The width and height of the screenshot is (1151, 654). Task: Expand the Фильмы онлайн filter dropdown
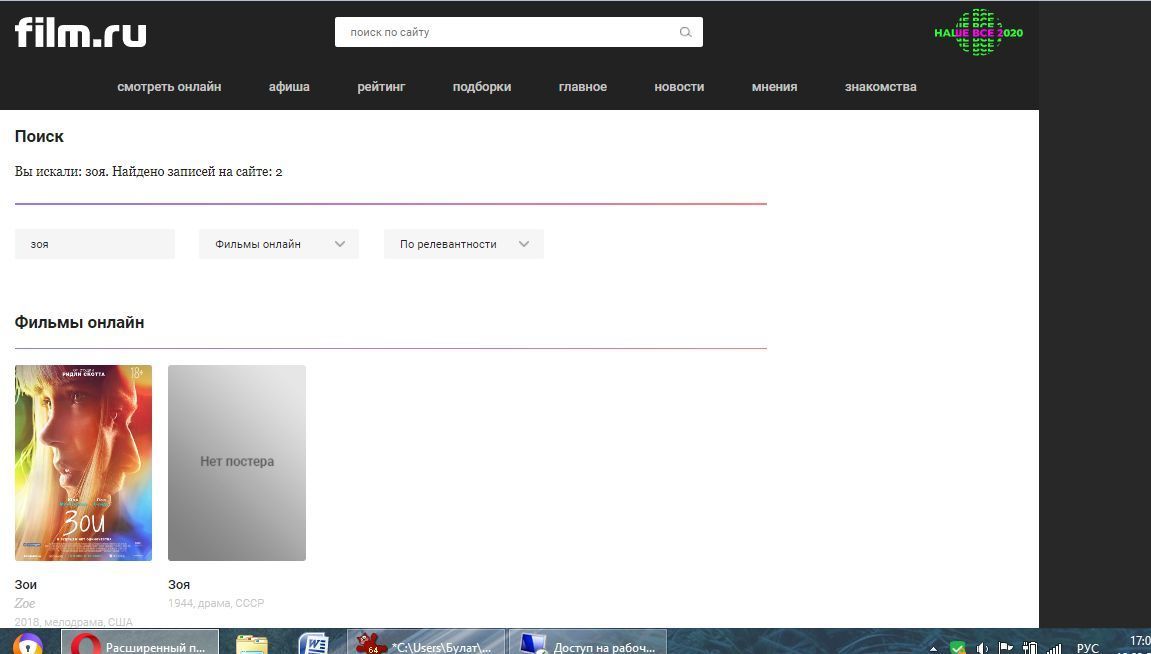279,244
